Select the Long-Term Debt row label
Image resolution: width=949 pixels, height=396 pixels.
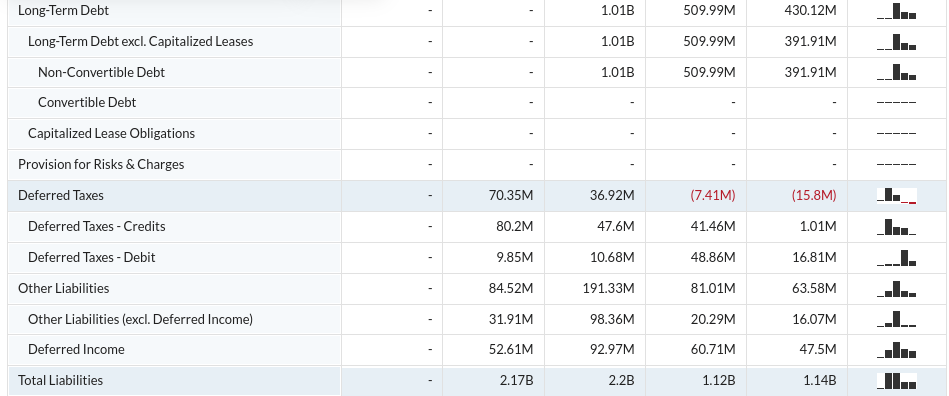[64, 11]
